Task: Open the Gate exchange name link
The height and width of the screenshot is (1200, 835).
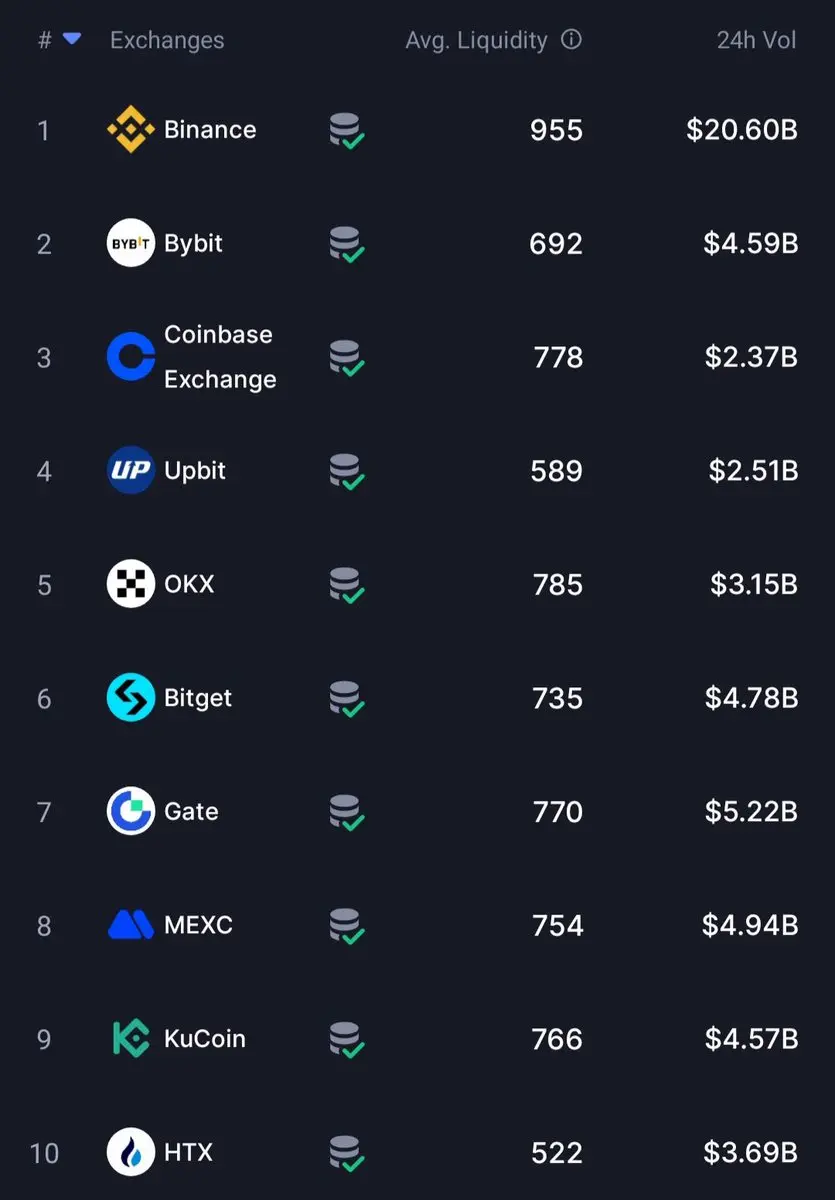Action: click(191, 811)
